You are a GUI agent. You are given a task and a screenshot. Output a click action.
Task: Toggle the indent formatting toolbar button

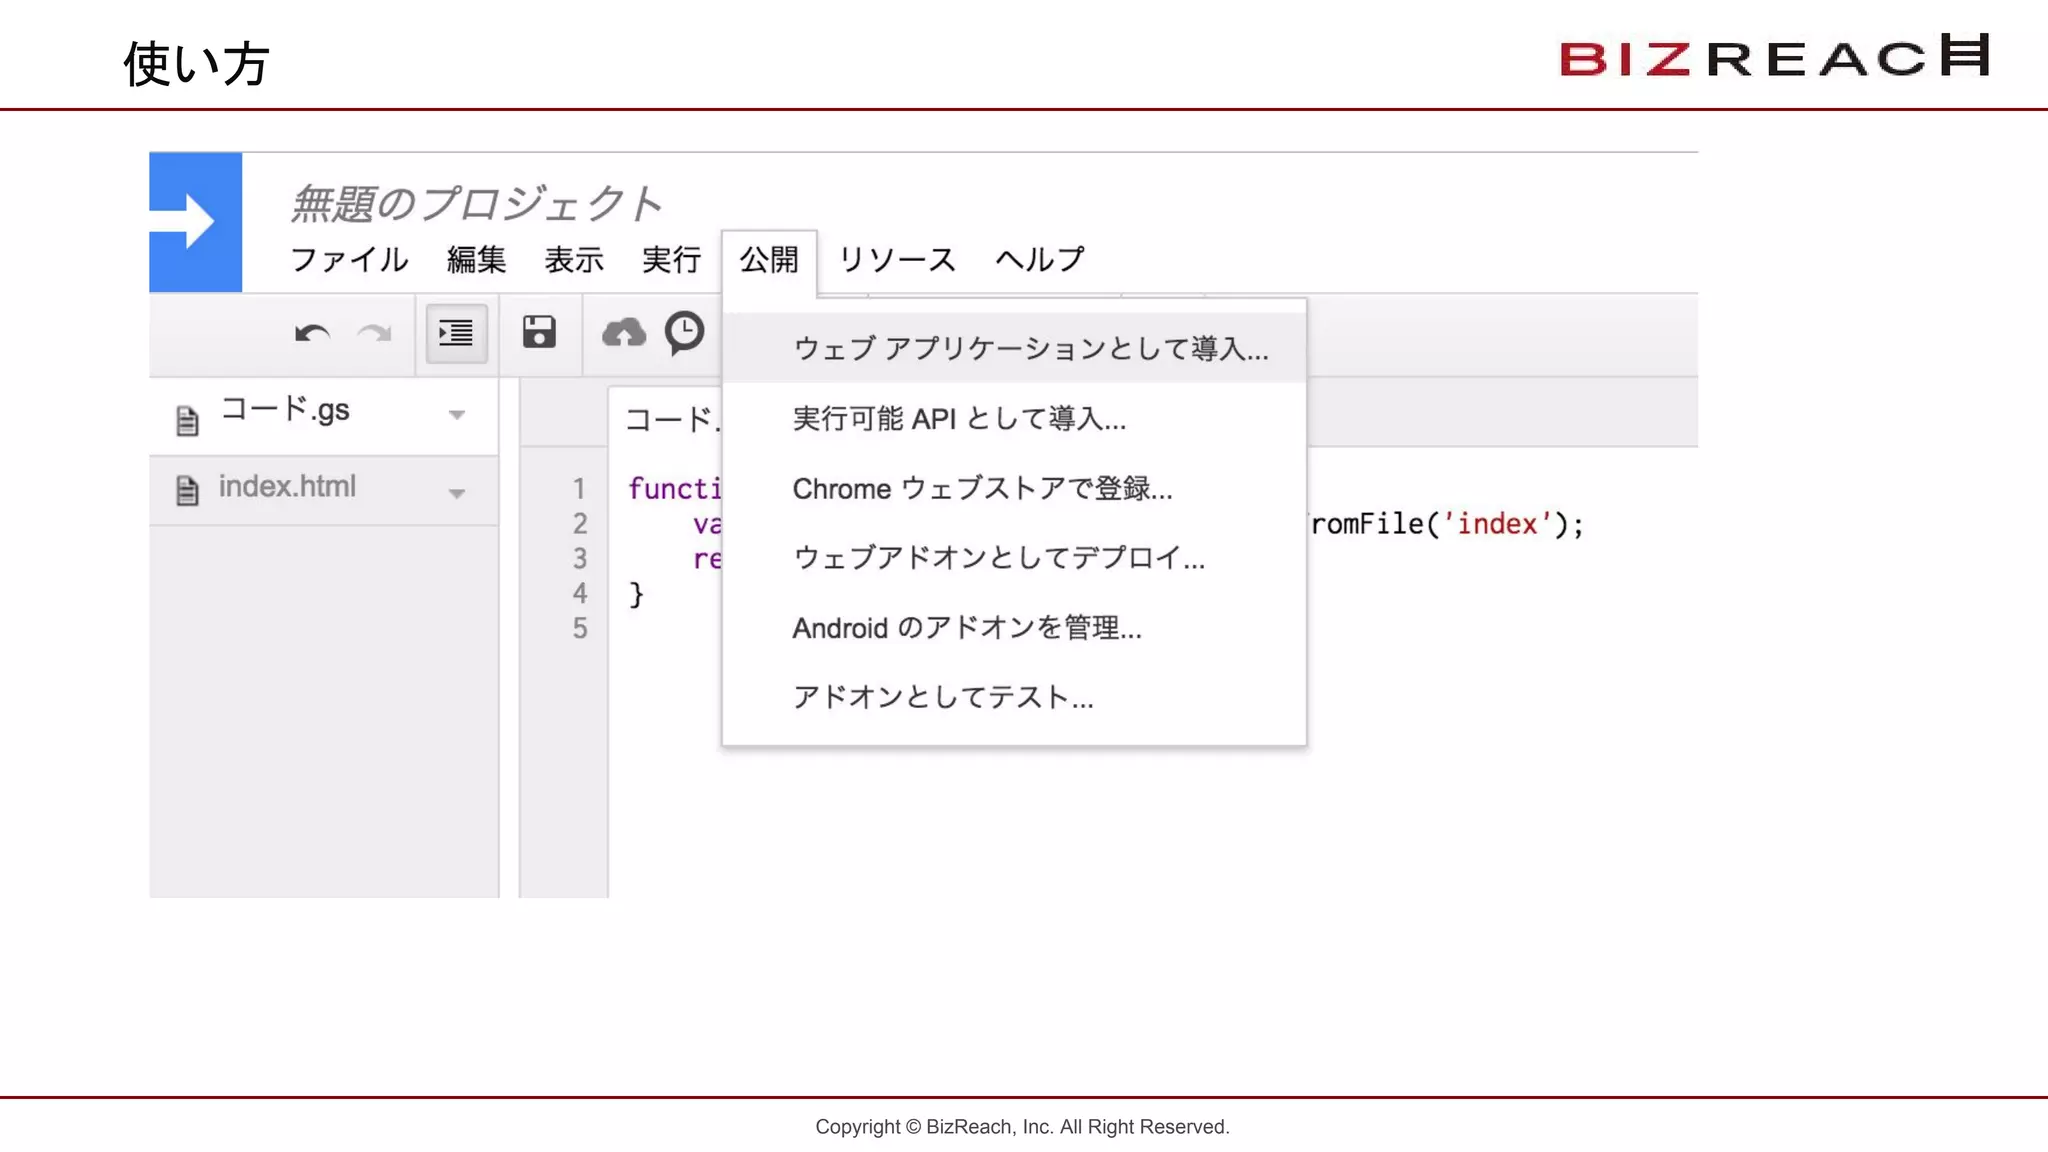pyautogui.click(x=456, y=333)
